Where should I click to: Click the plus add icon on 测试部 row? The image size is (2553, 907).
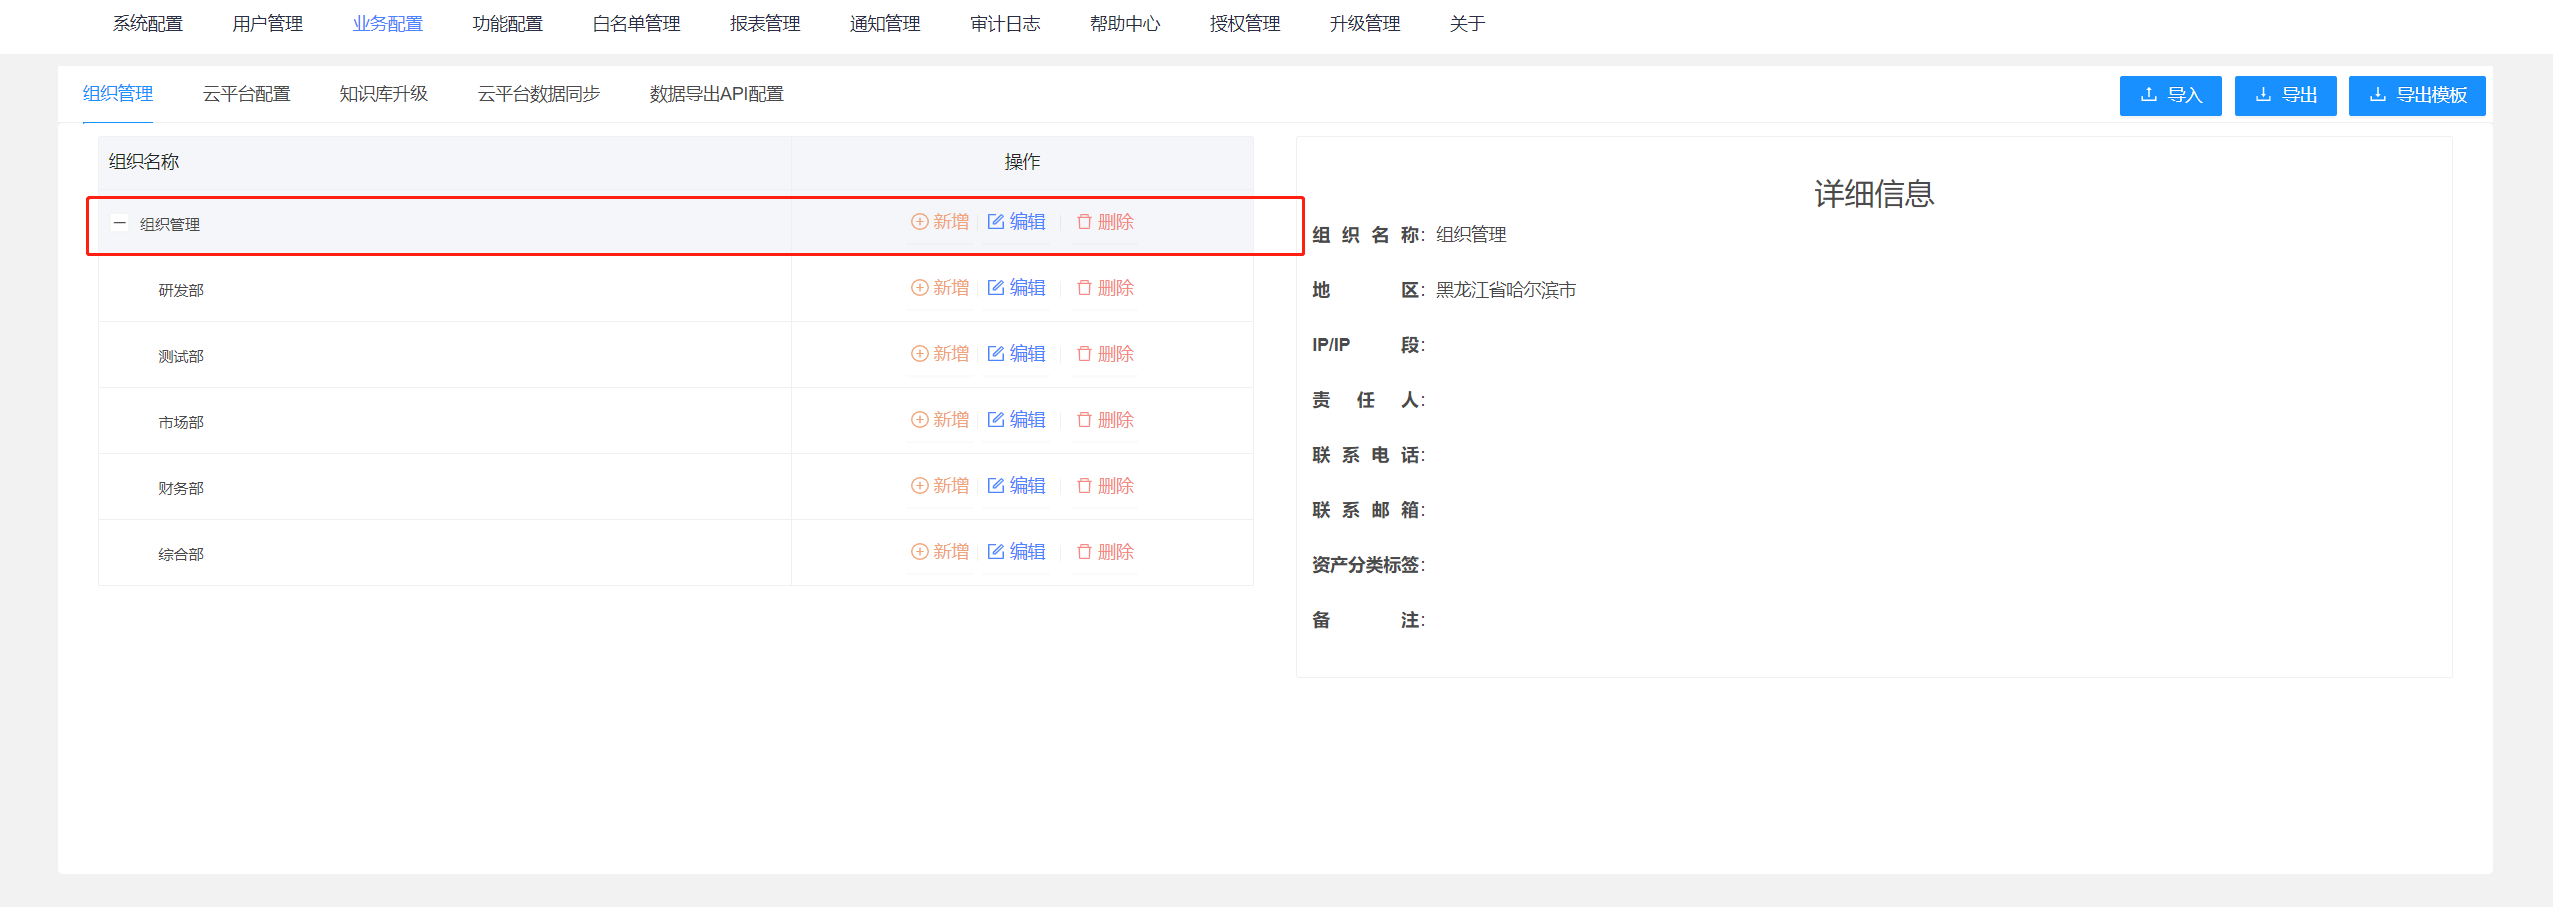[x=919, y=353]
